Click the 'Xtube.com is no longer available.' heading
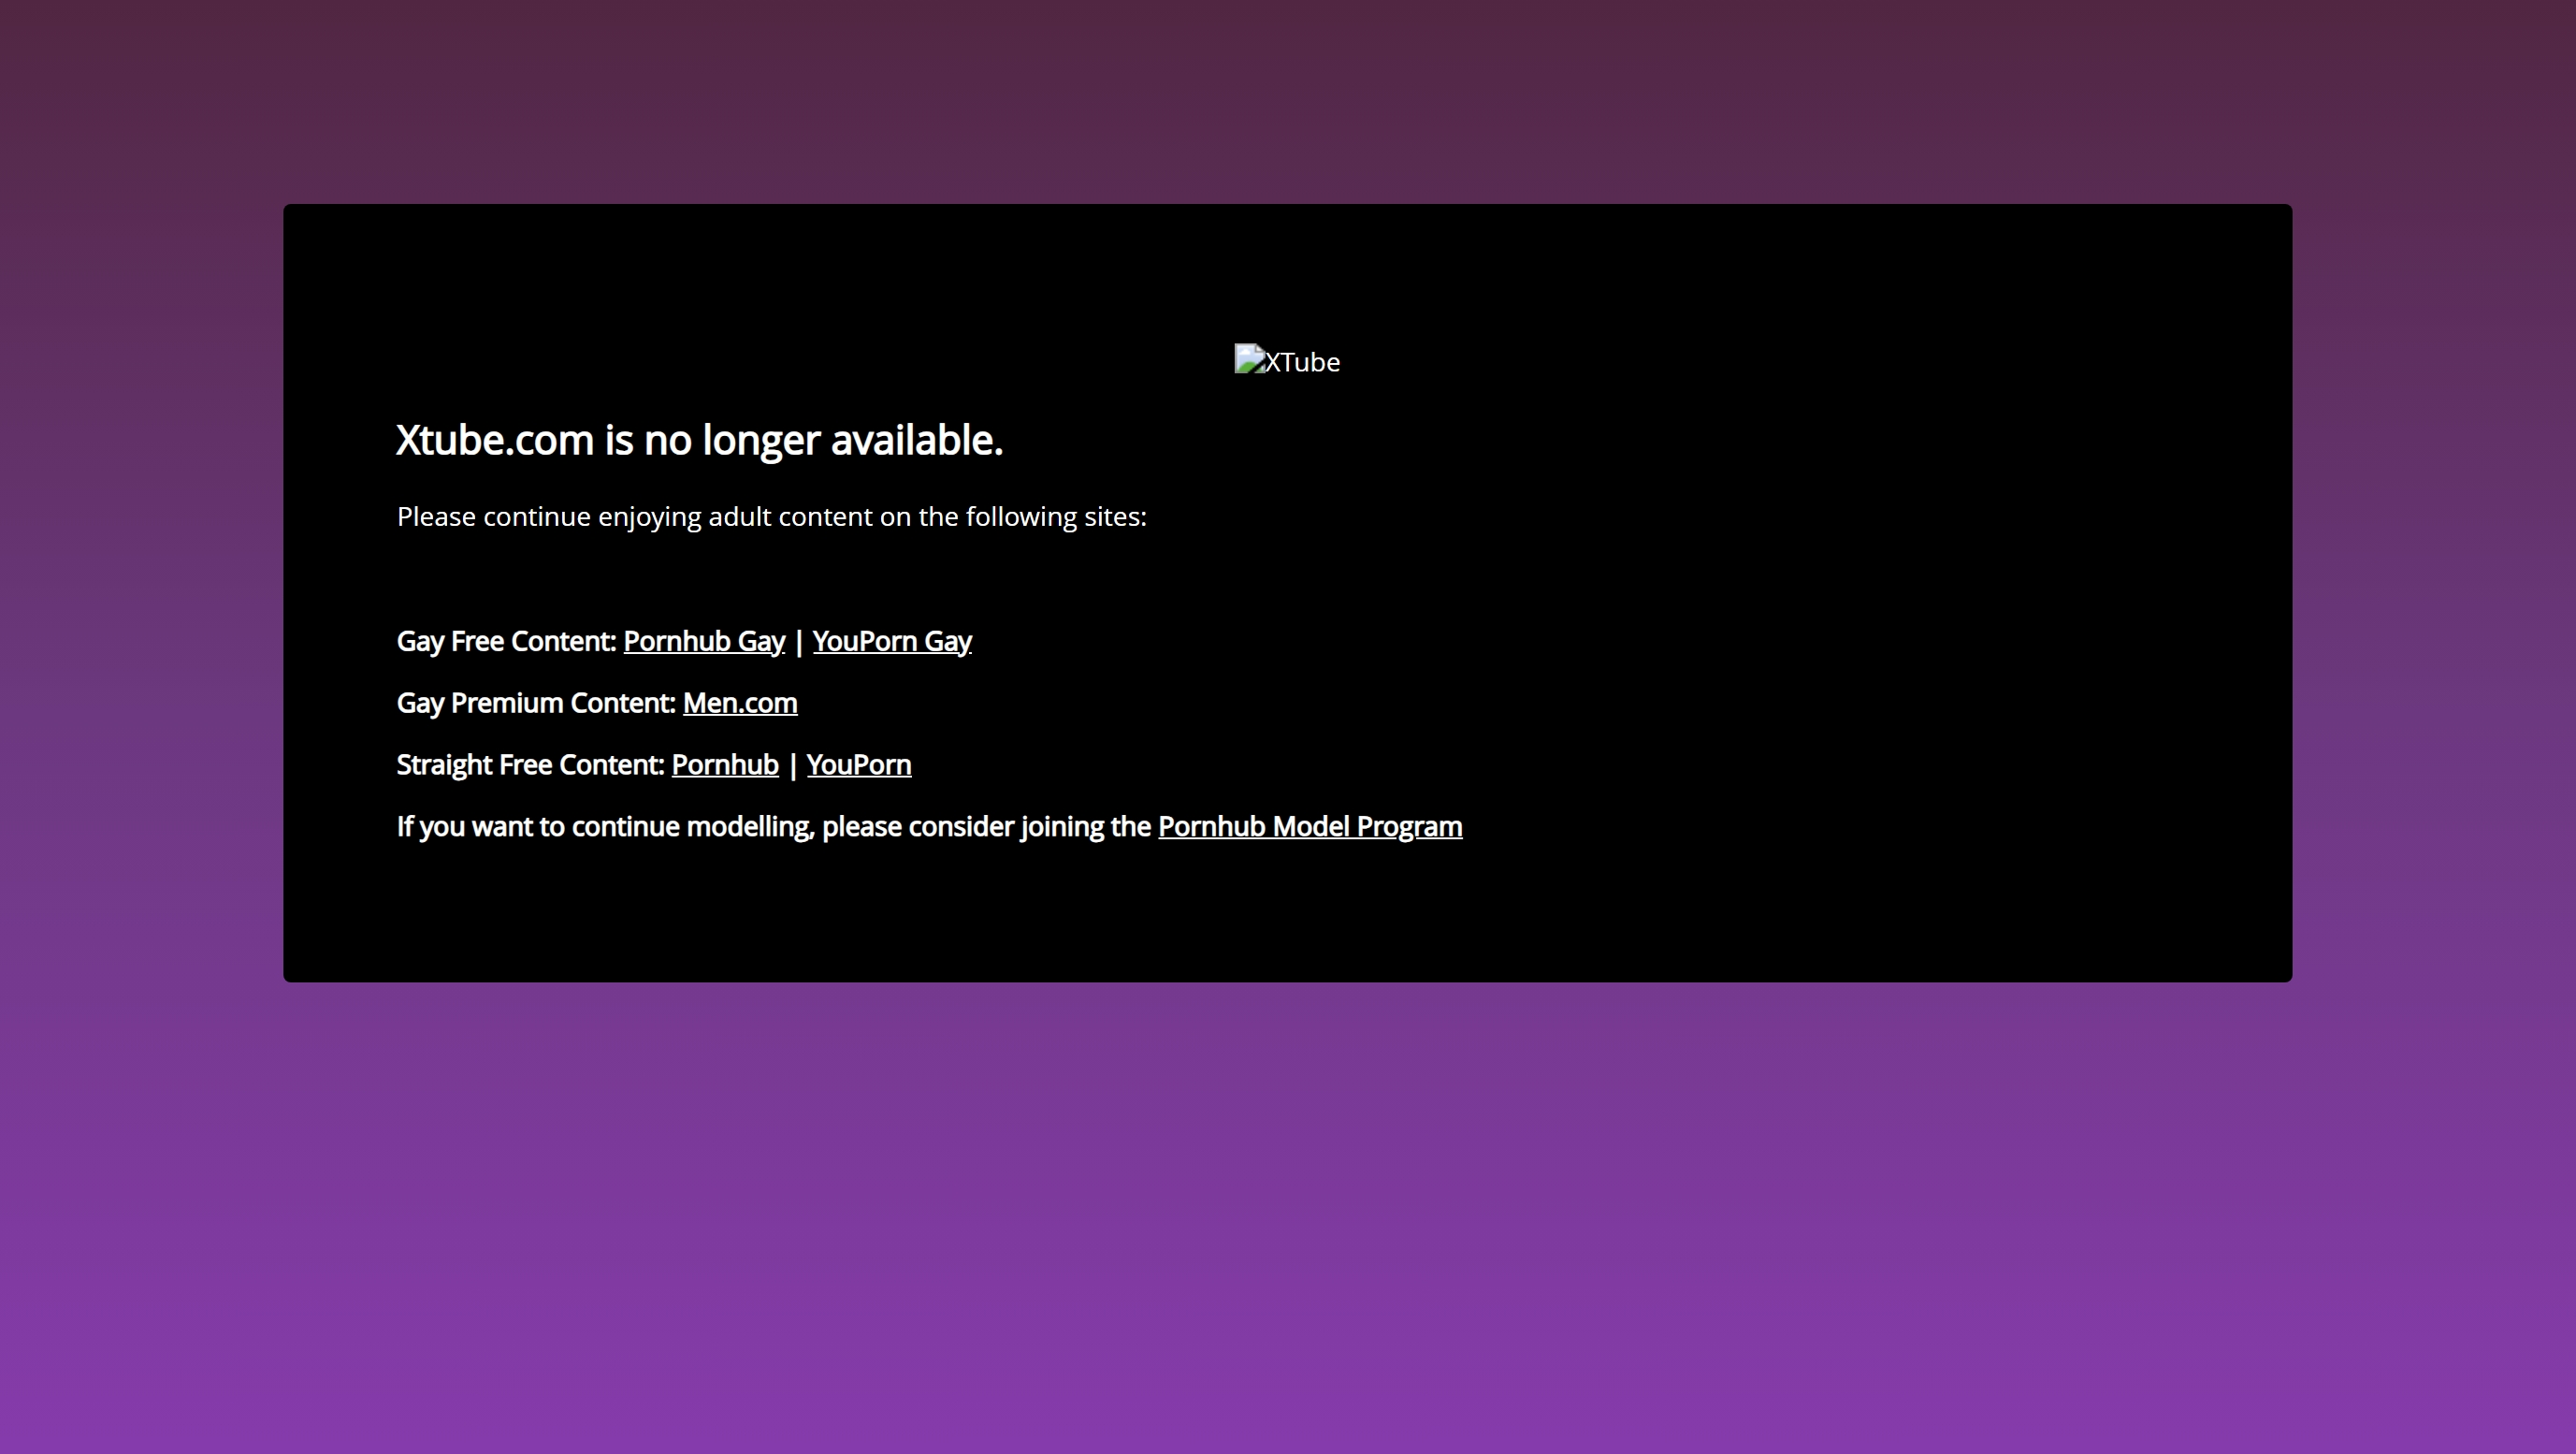The width and height of the screenshot is (2576, 1454). point(700,440)
